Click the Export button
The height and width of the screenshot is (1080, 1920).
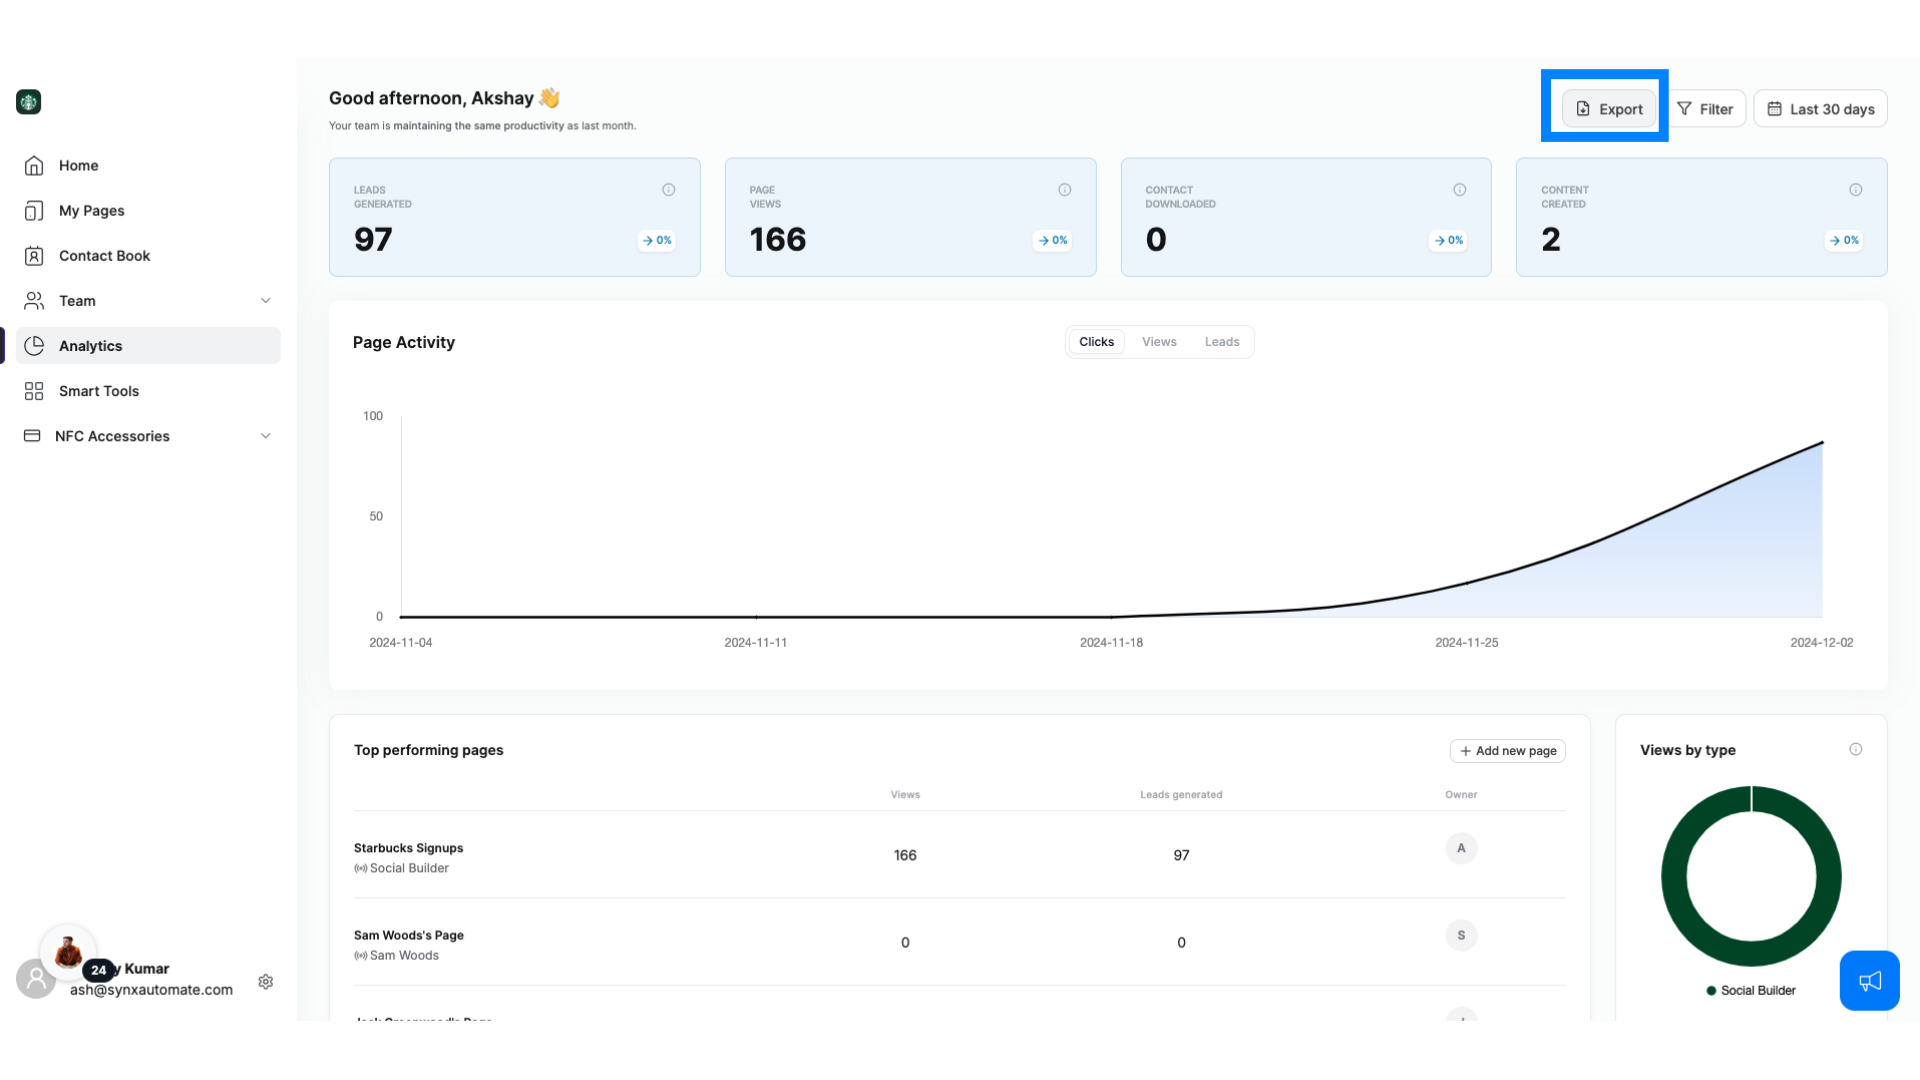click(1607, 108)
